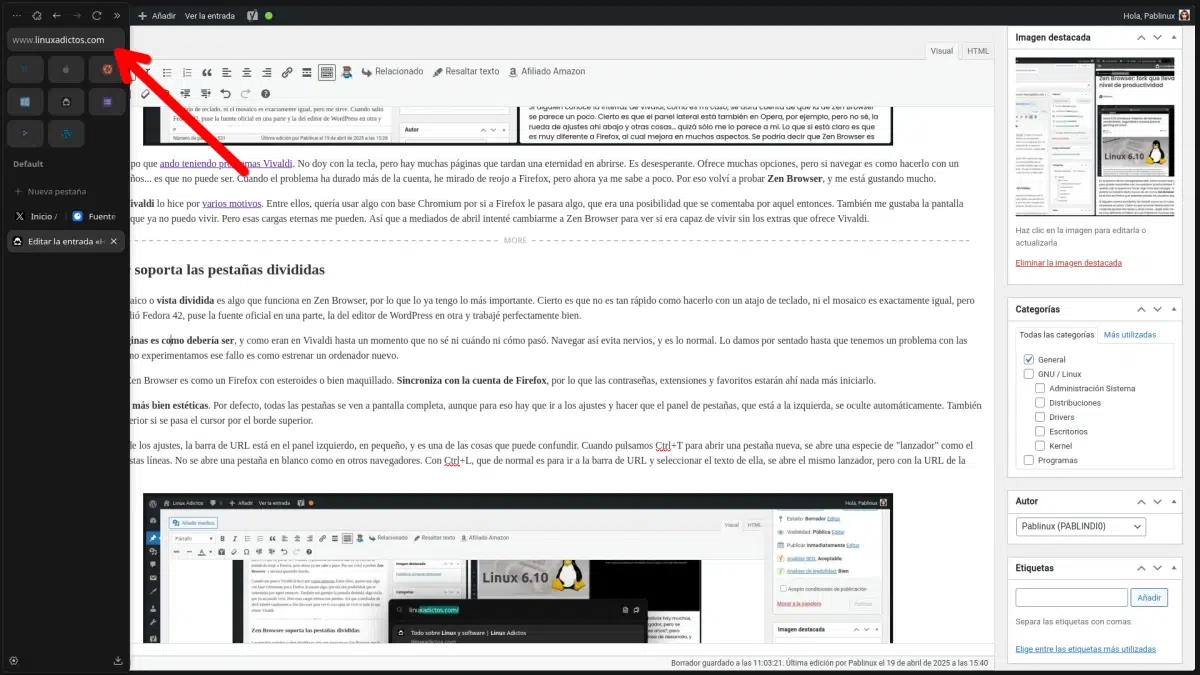Open the Windows logo pinned essential tile
The image size is (1200, 675).
(x=25, y=101)
